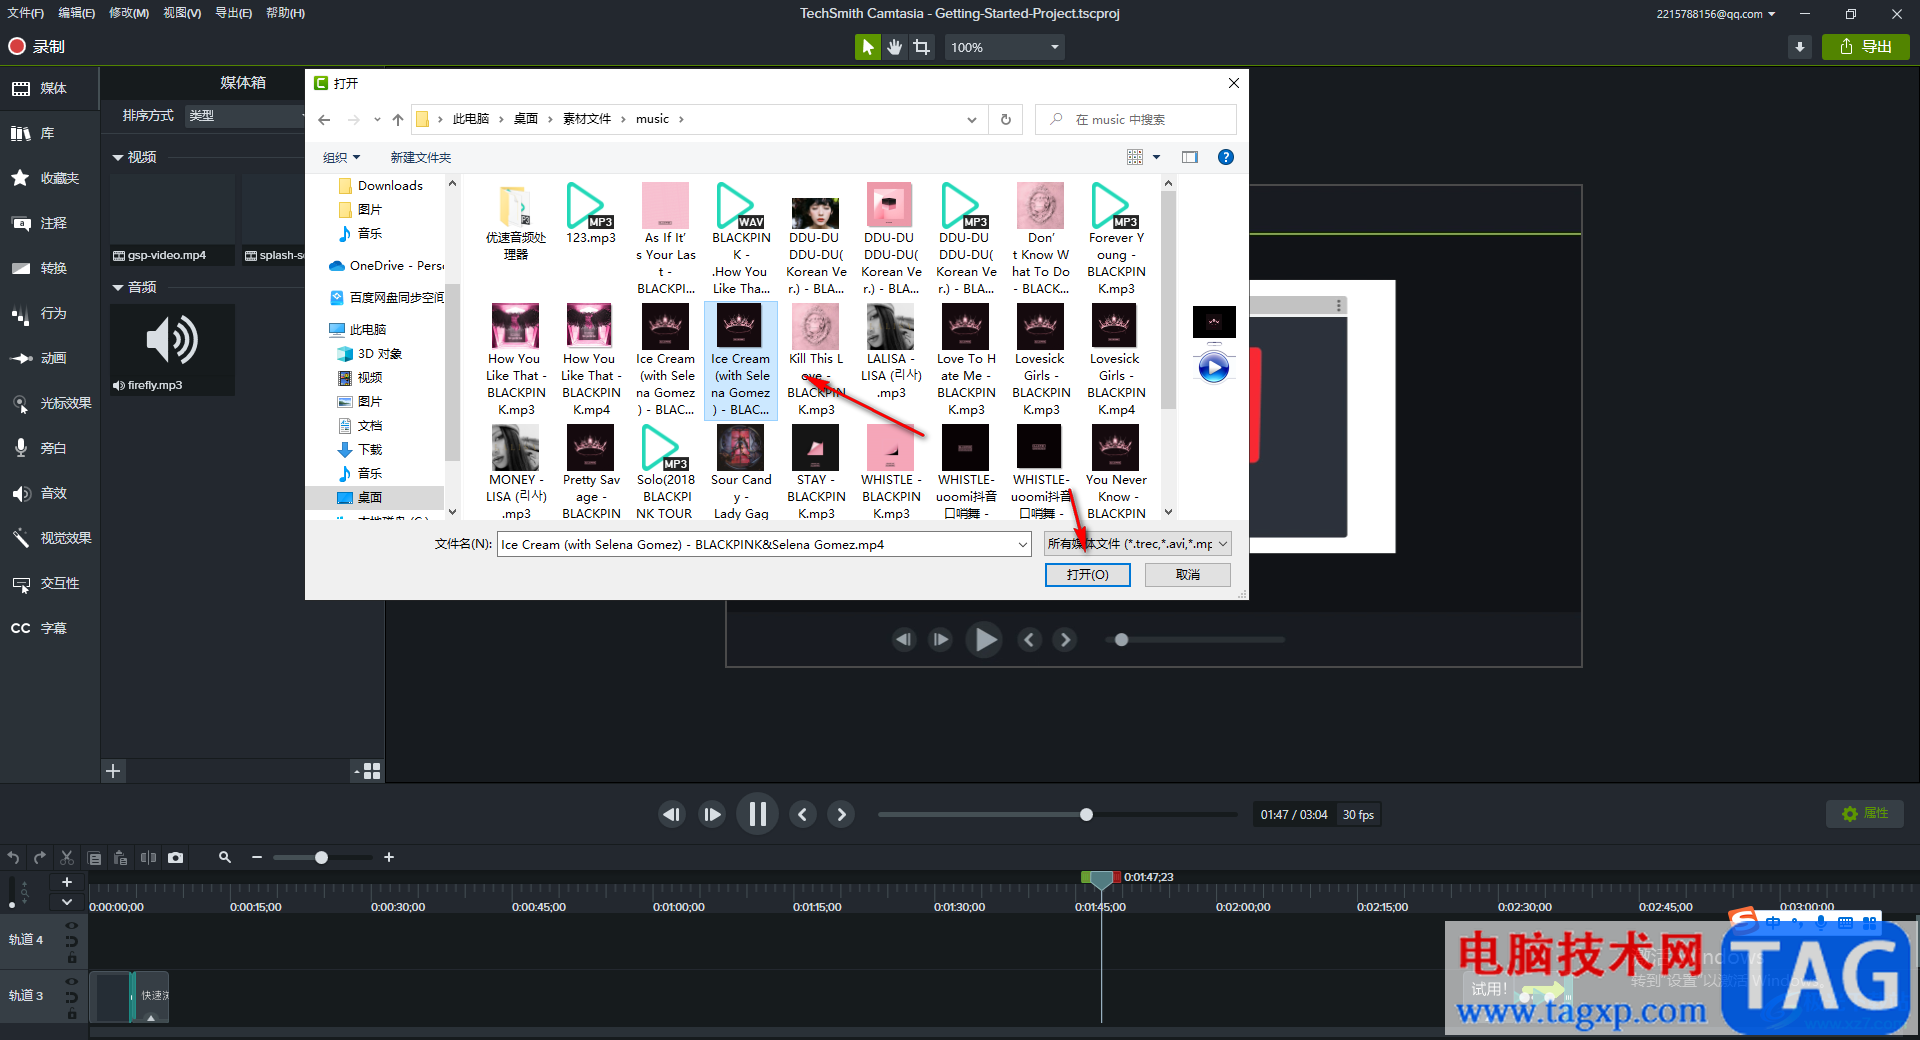This screenshot has width=1920, height=1040.
Task: Select the Crop tool in canvas toolbar
Action: point(921,47)
